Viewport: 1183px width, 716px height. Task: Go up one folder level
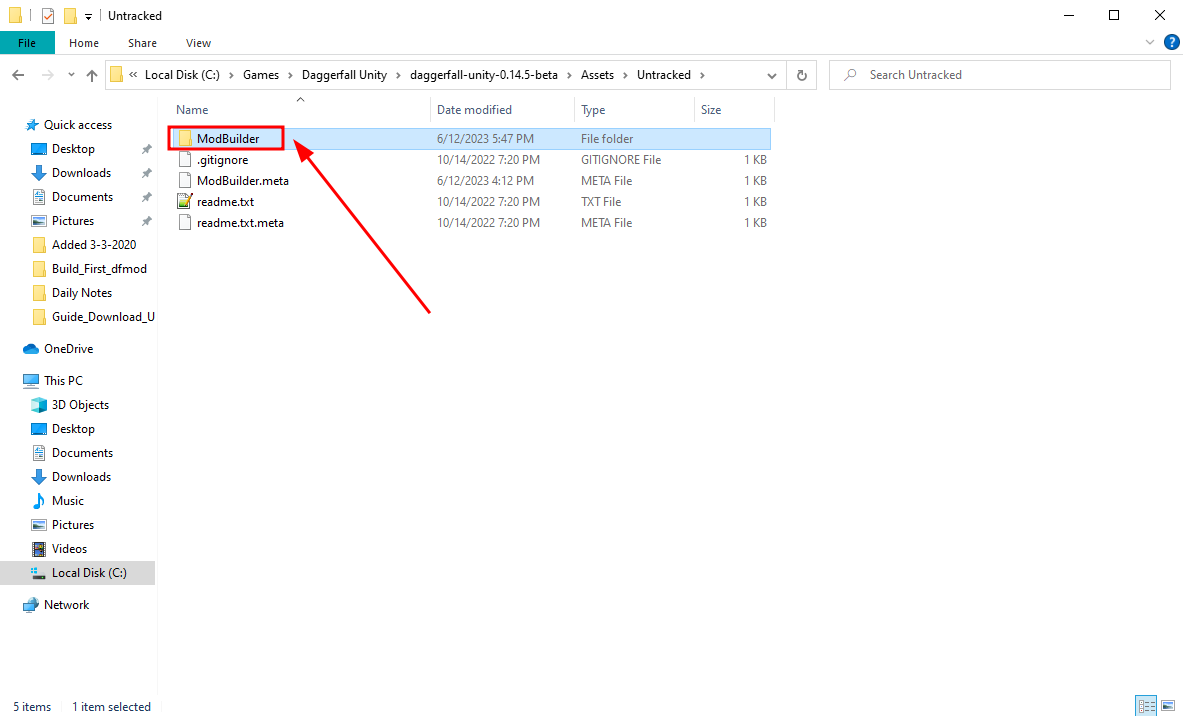[92, 75]
